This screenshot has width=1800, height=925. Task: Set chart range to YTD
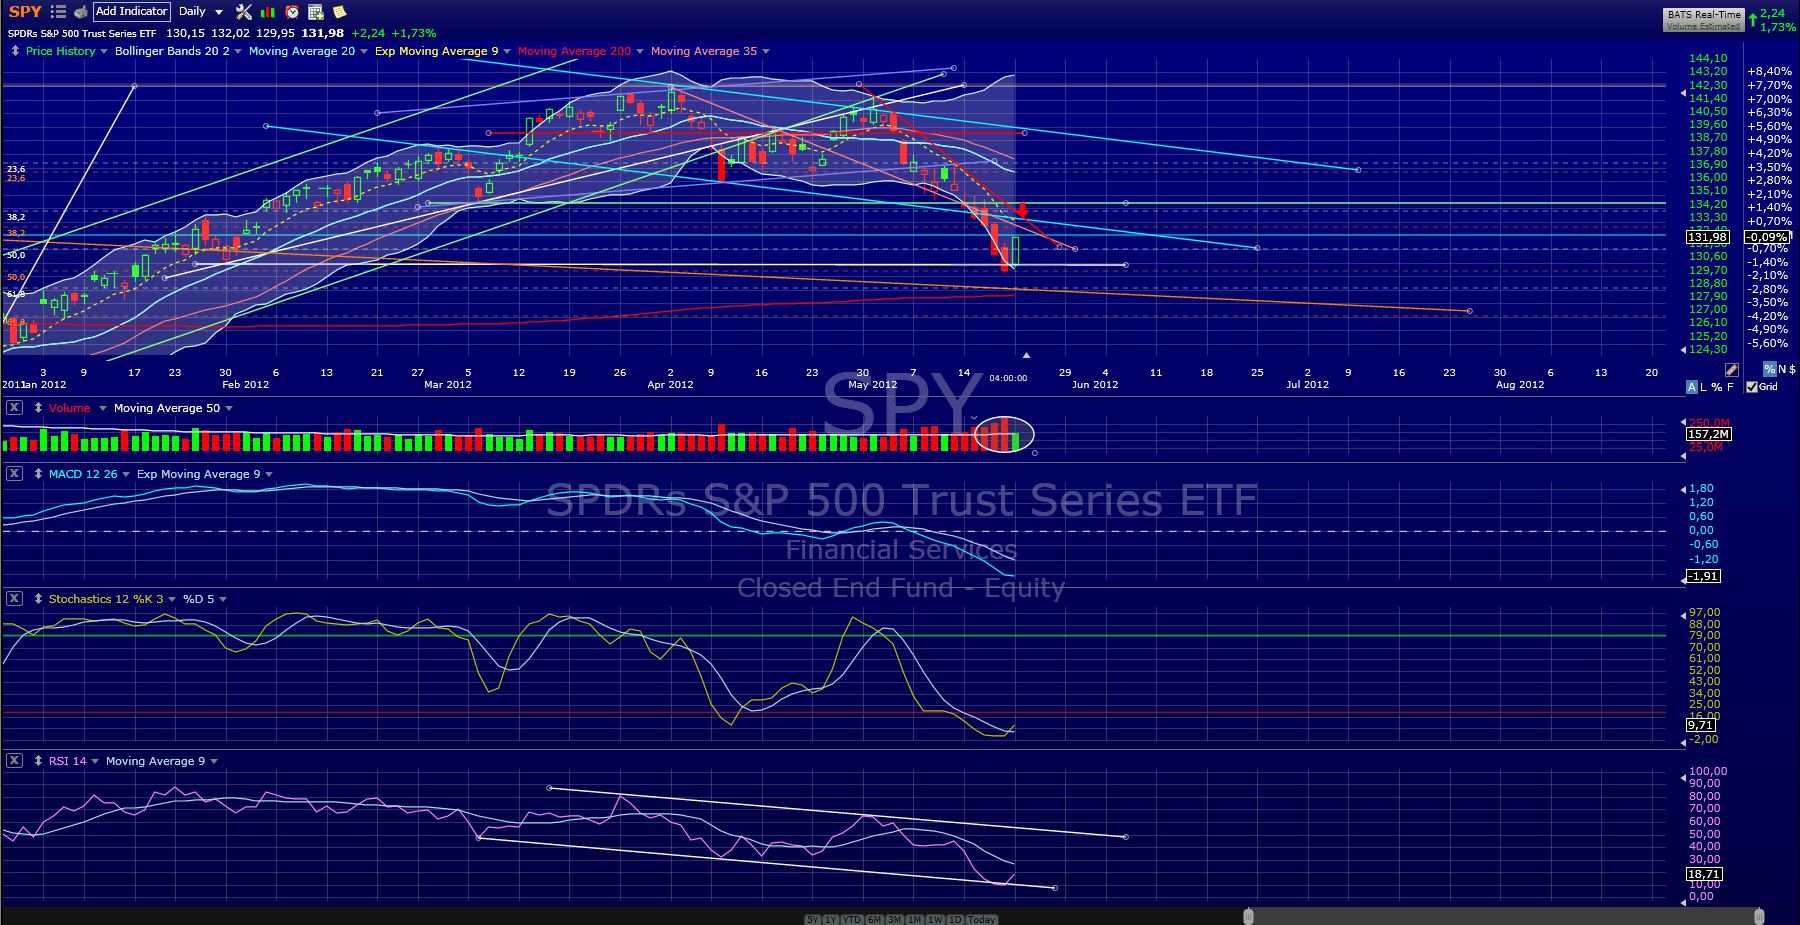[852, 920]
